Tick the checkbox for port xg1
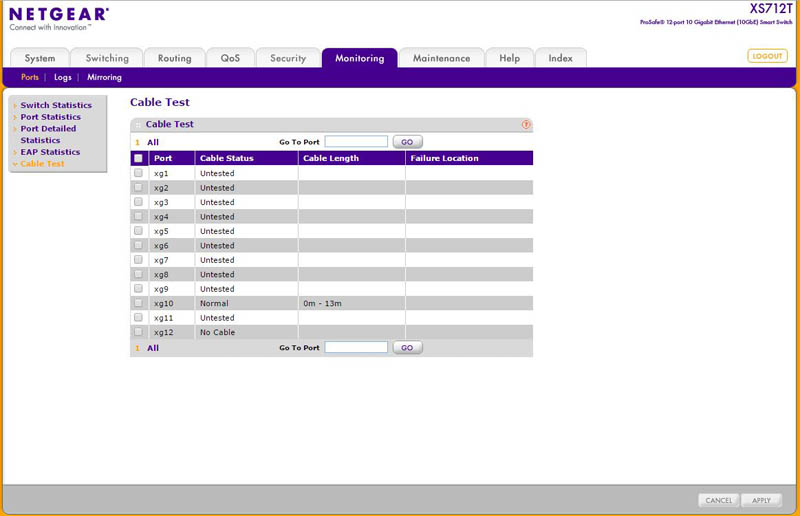The image size is (800, 516). point(138,173)
